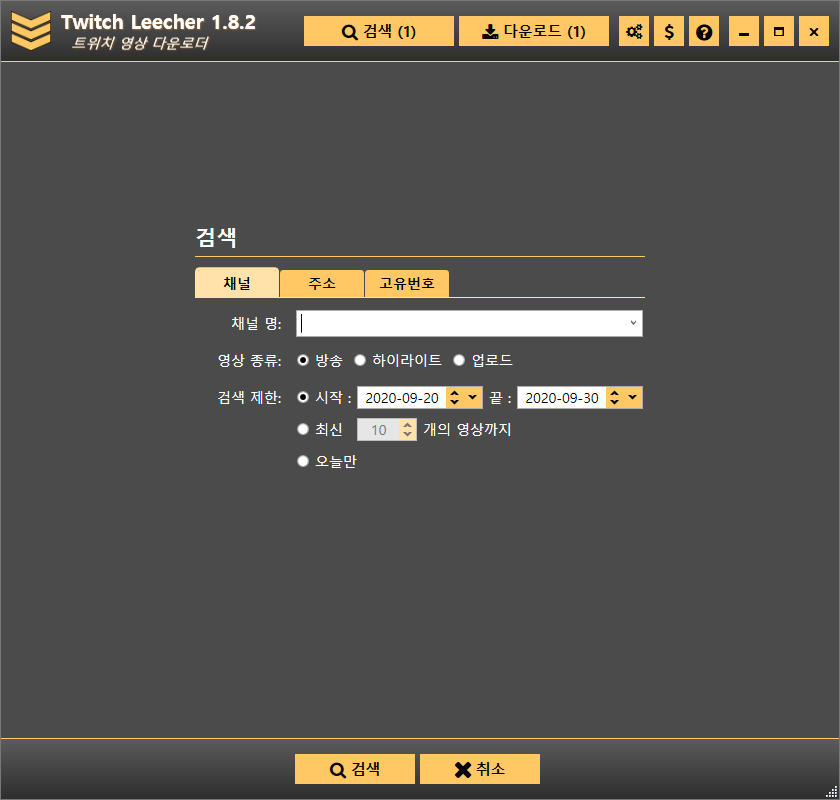Viewport: 840px width, 800px height.
Task: Click the dollar sign donate icon
Action: pos(669,31)
